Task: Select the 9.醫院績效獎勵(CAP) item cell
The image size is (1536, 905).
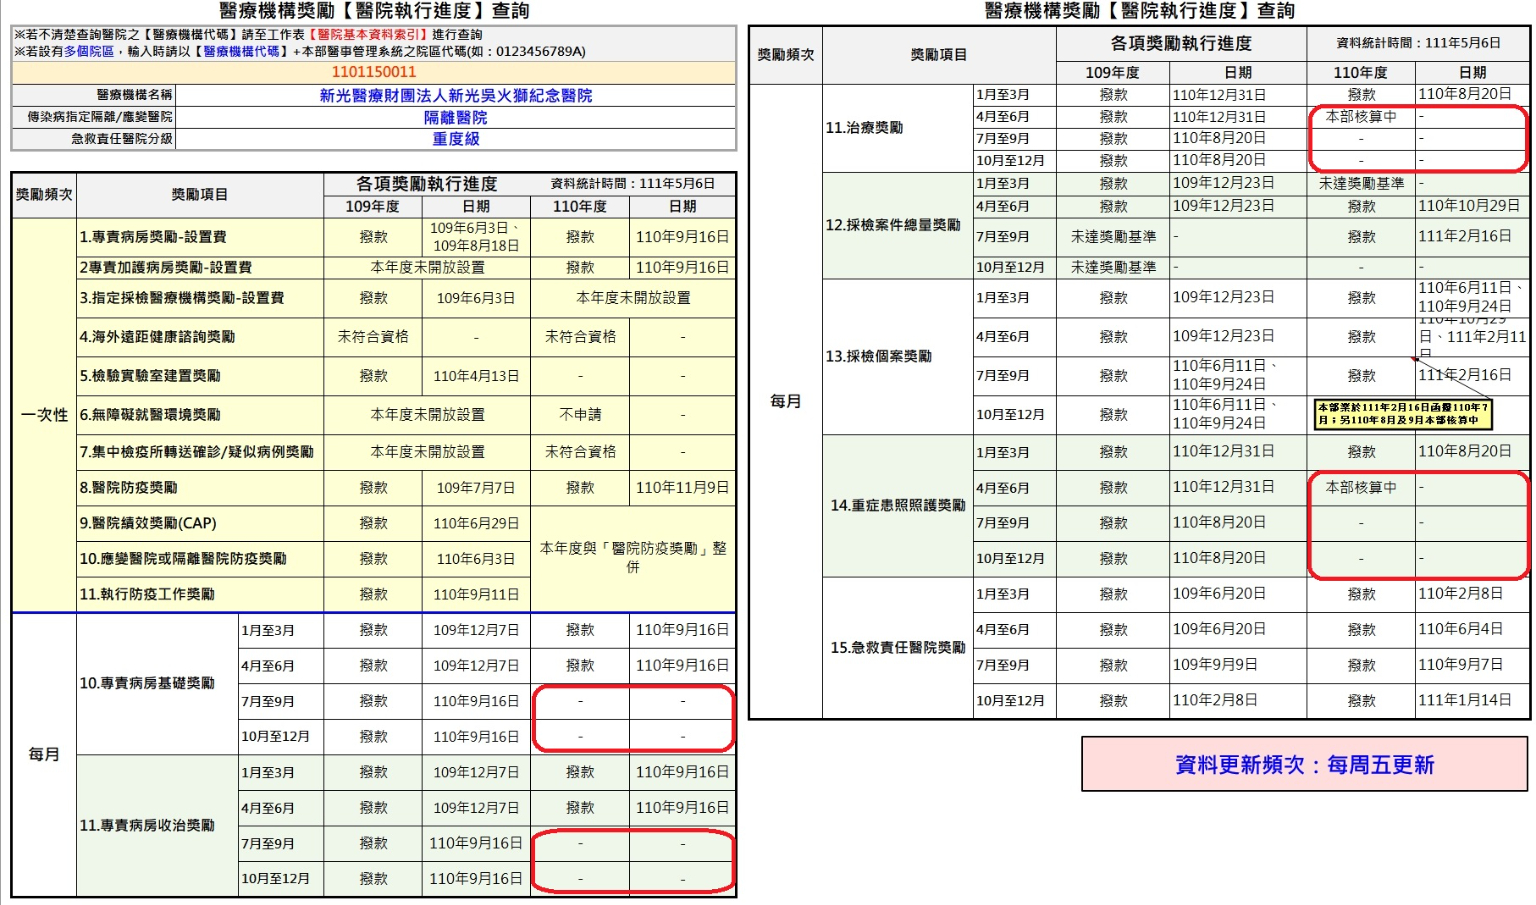Action: coord(199,523)
